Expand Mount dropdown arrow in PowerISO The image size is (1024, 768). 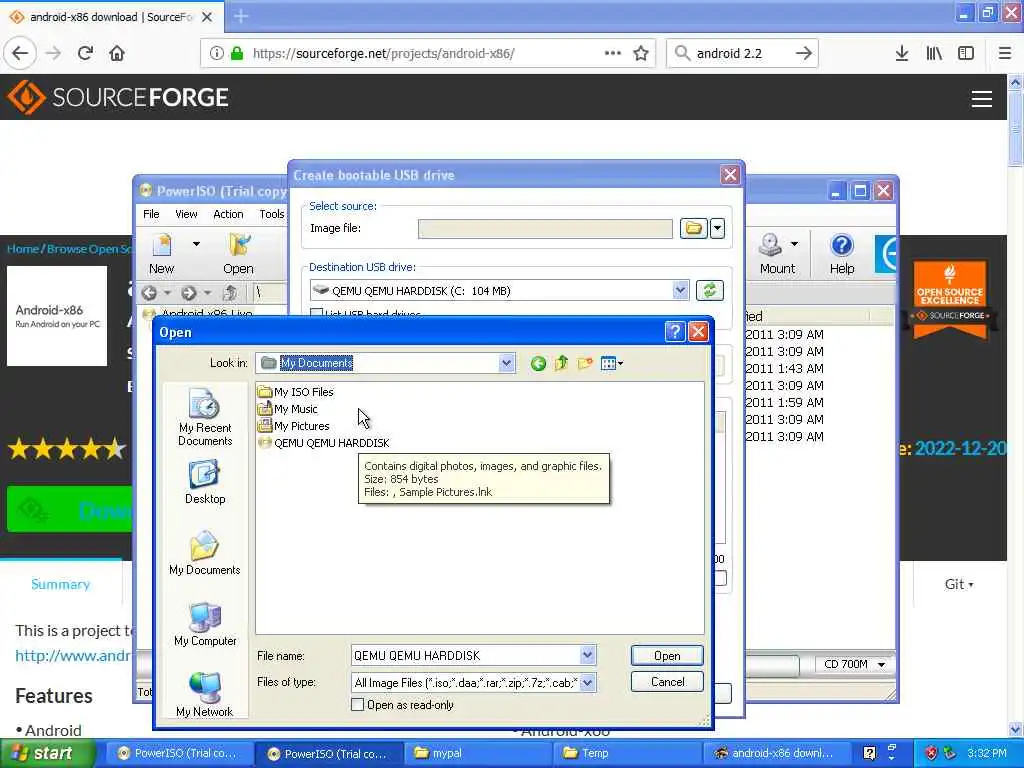794,244
